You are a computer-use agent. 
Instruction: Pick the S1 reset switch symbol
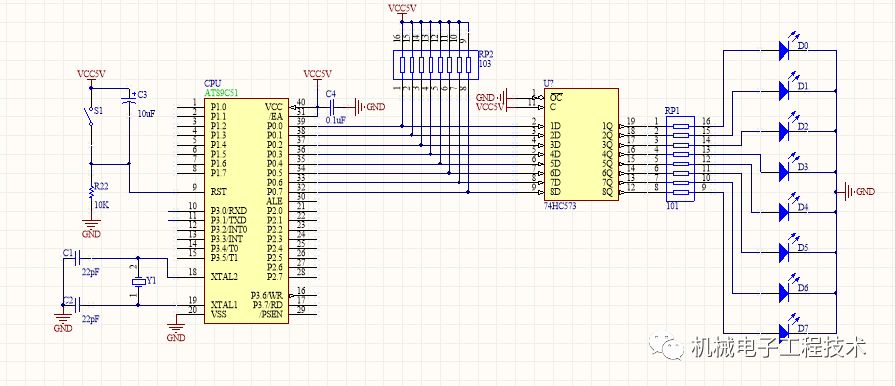[x=90, y=116]
